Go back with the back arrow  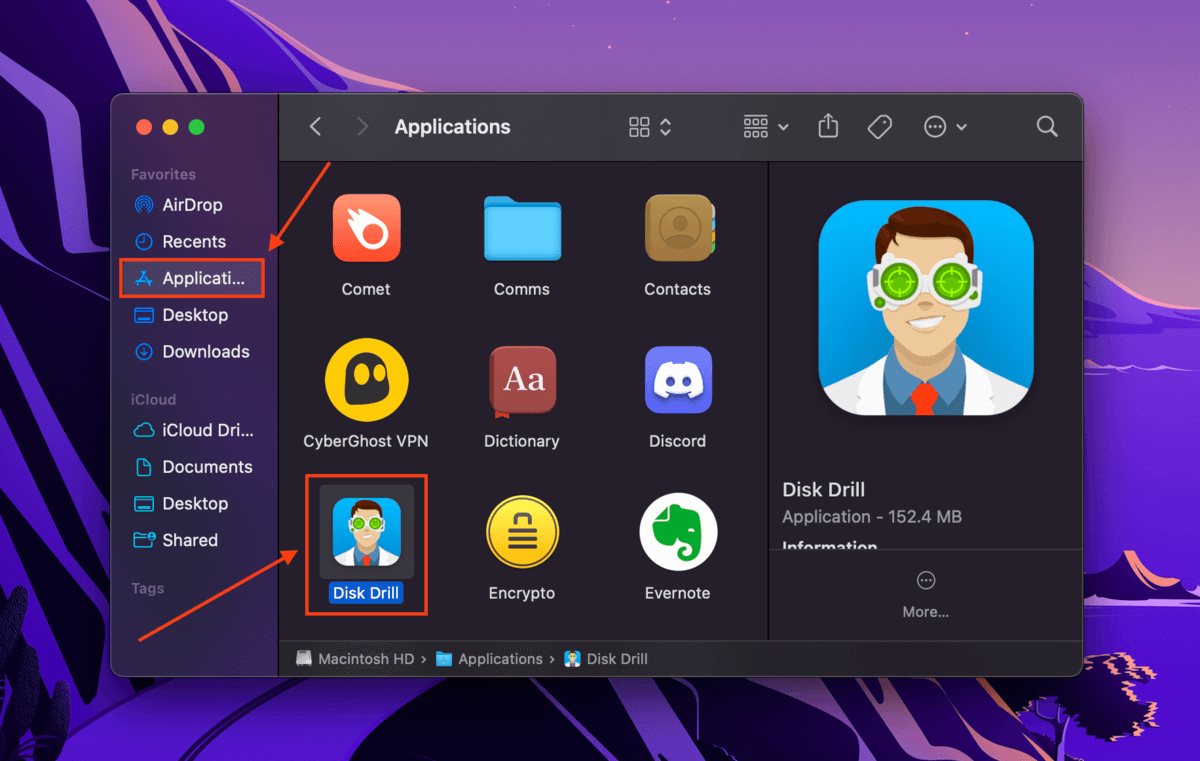pyautogui.click(x=315, y=127)
